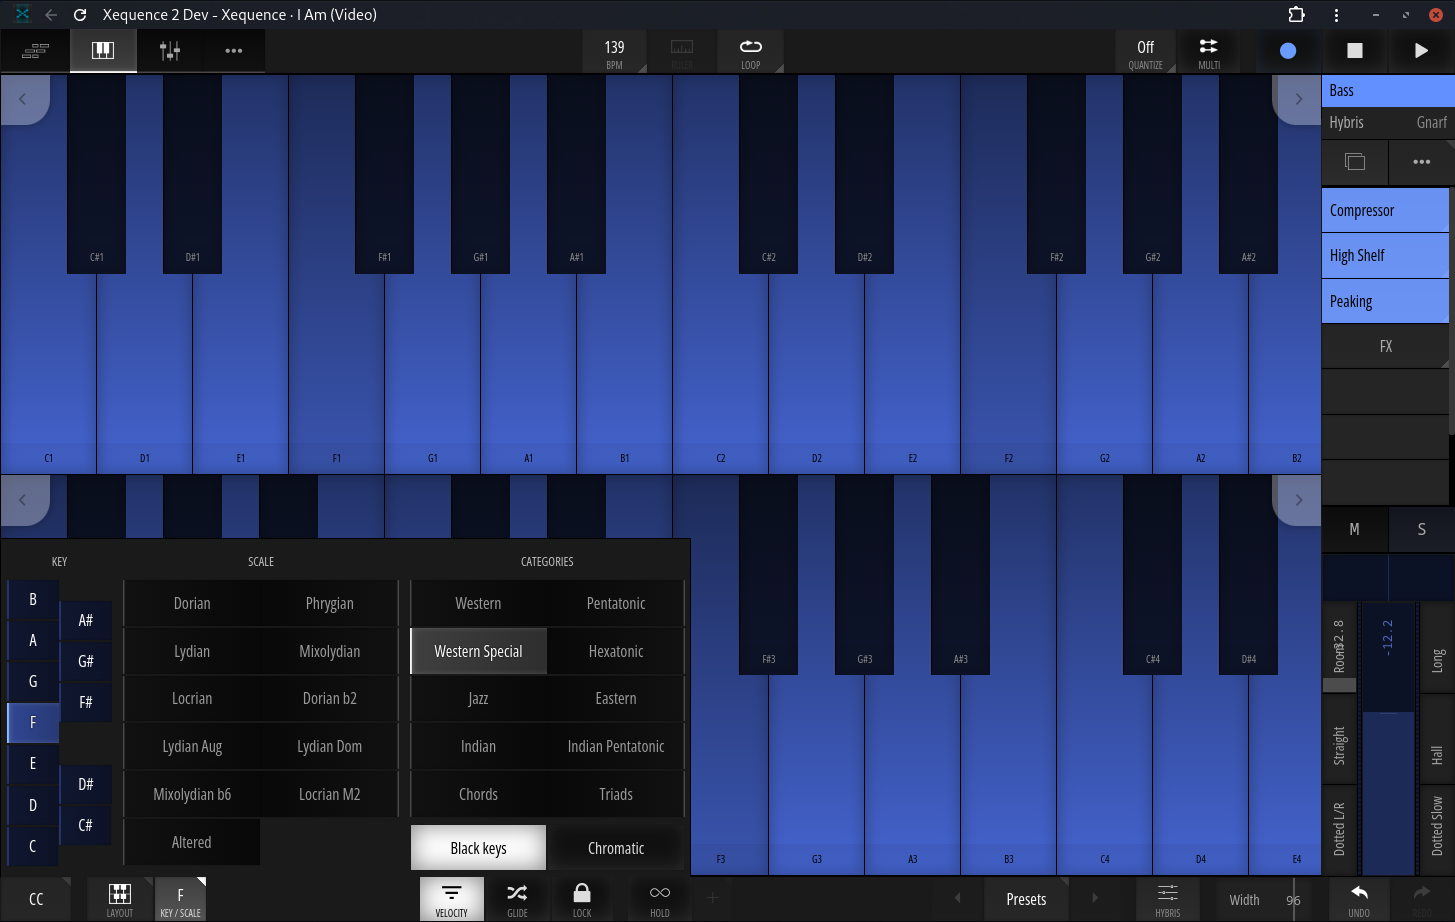This screenshot has height=922, width=1455.
Task: Open the Quantize Off dropdown
Action: point(1146,52)
